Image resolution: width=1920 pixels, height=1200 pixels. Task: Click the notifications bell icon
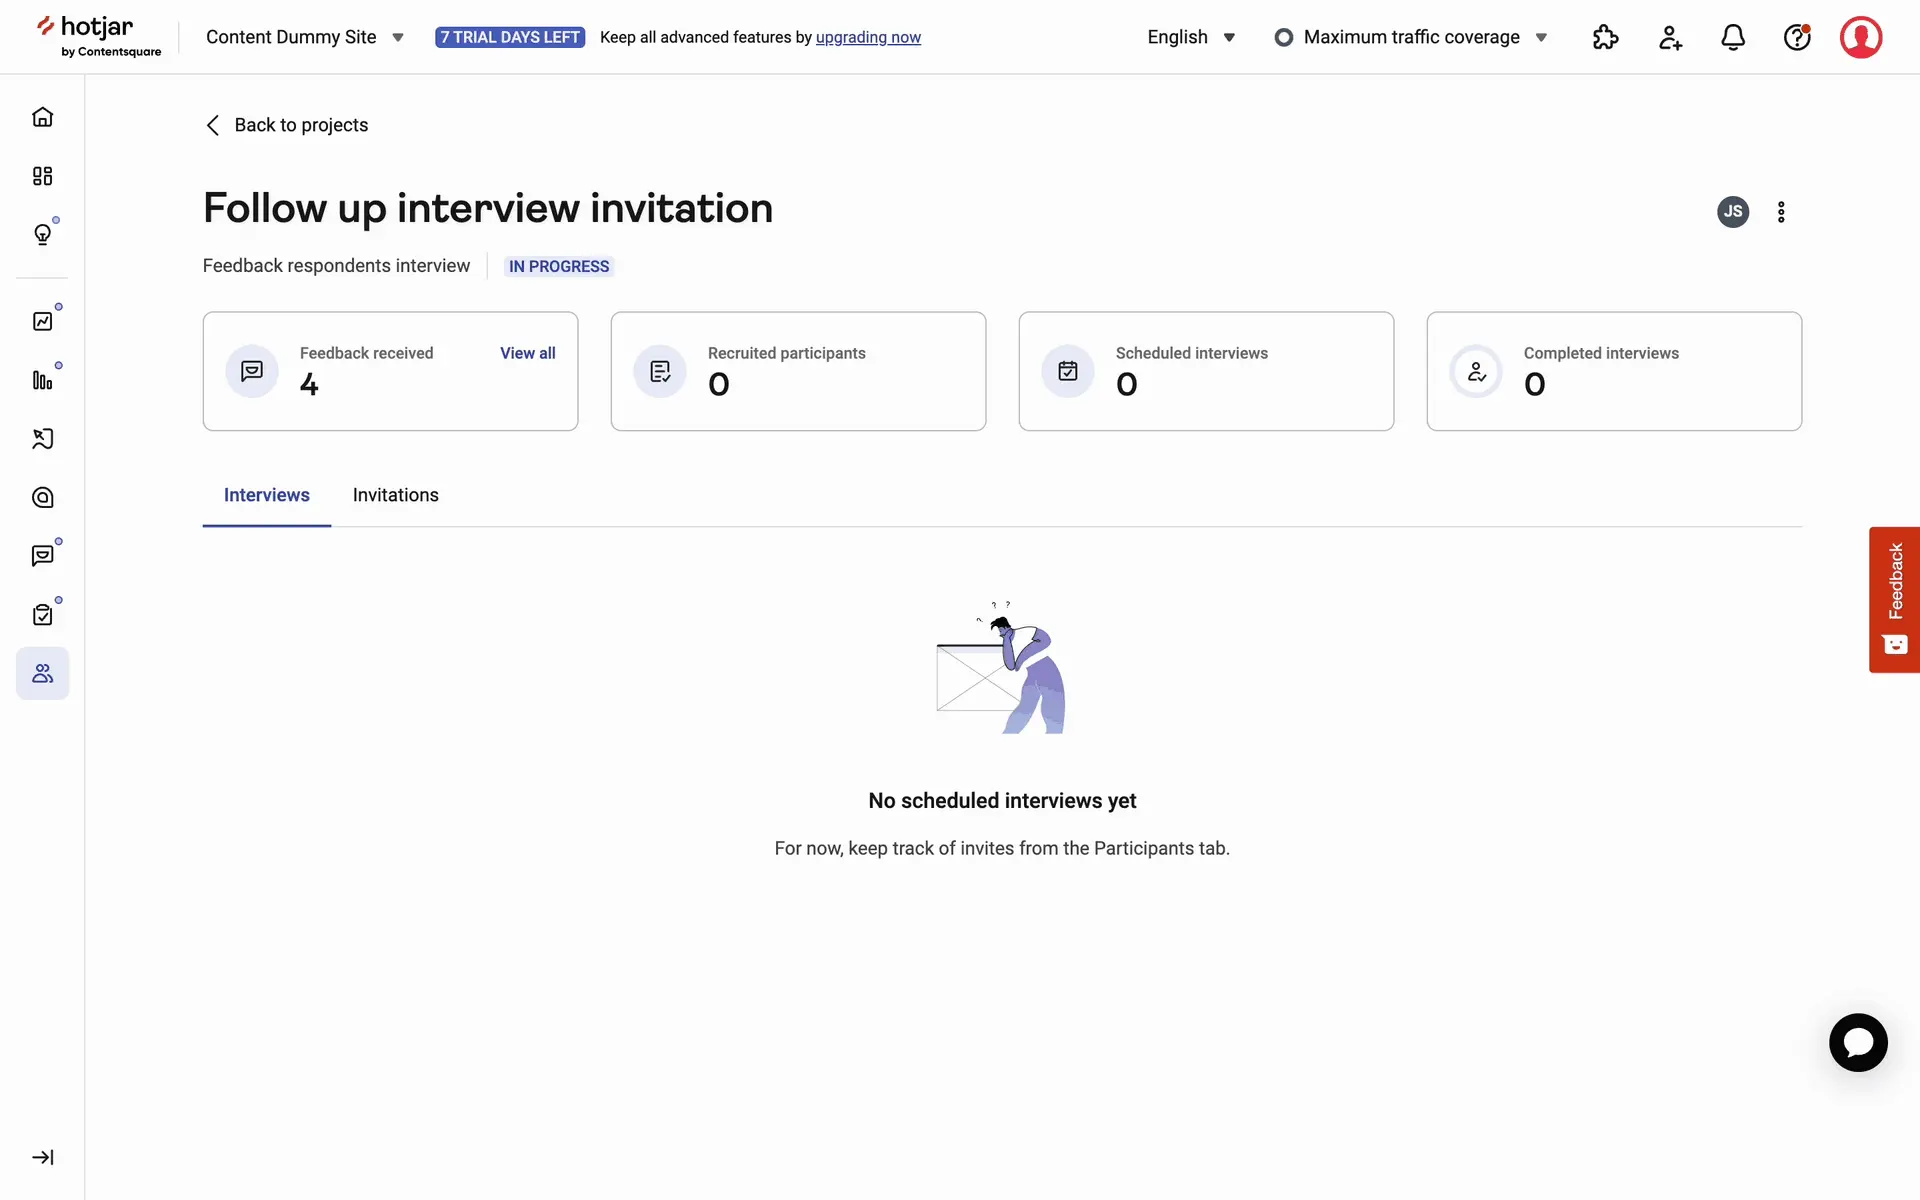(1733, 37)
